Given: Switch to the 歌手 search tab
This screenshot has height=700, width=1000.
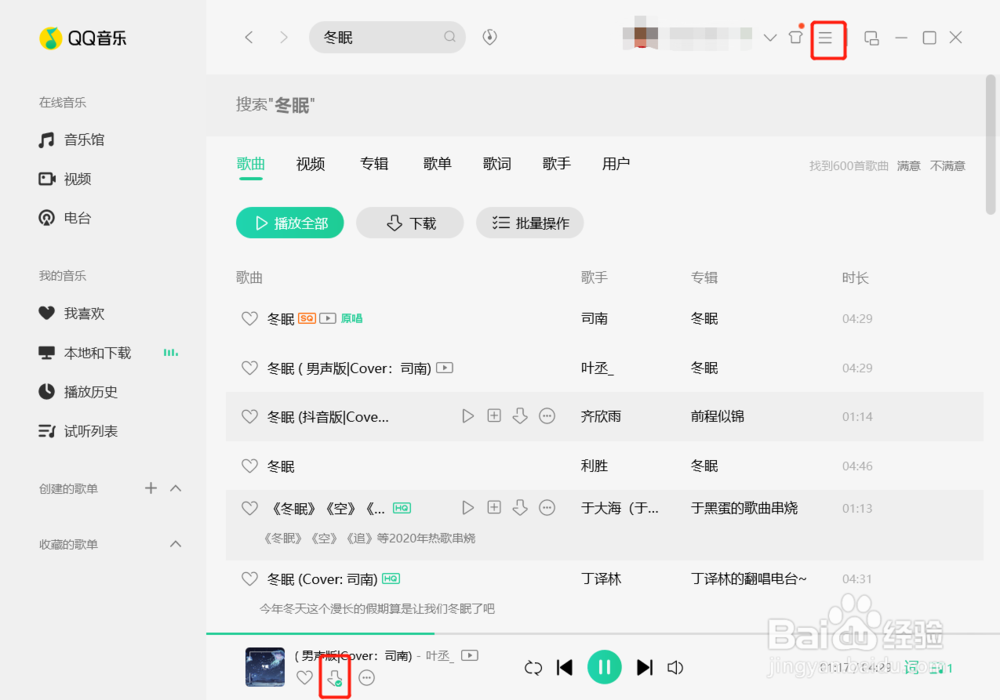Looking at the screenshot, I should [556, 164].
